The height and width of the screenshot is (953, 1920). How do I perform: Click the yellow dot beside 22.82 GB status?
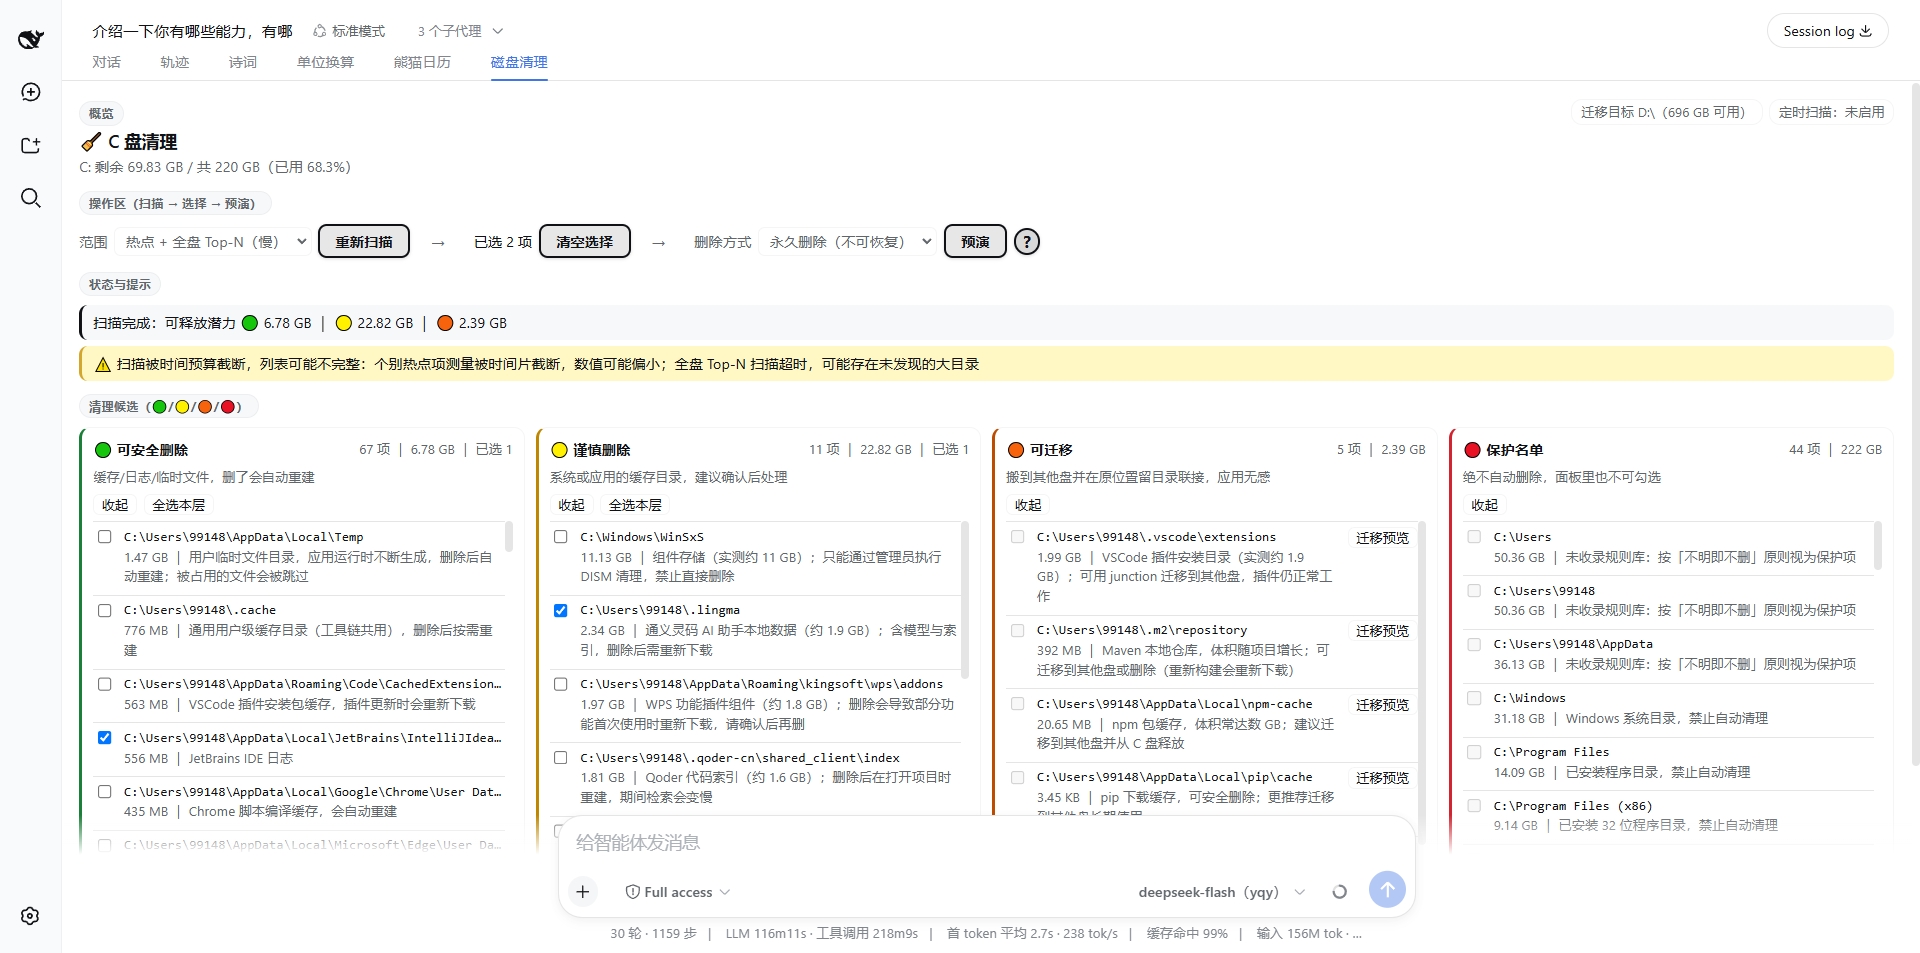344,323
